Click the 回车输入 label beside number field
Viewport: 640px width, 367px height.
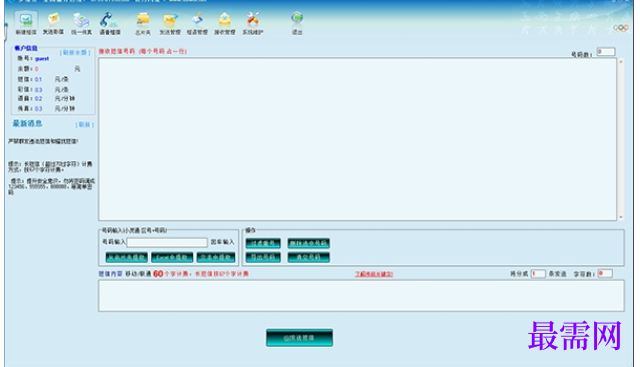click(222, 242)
